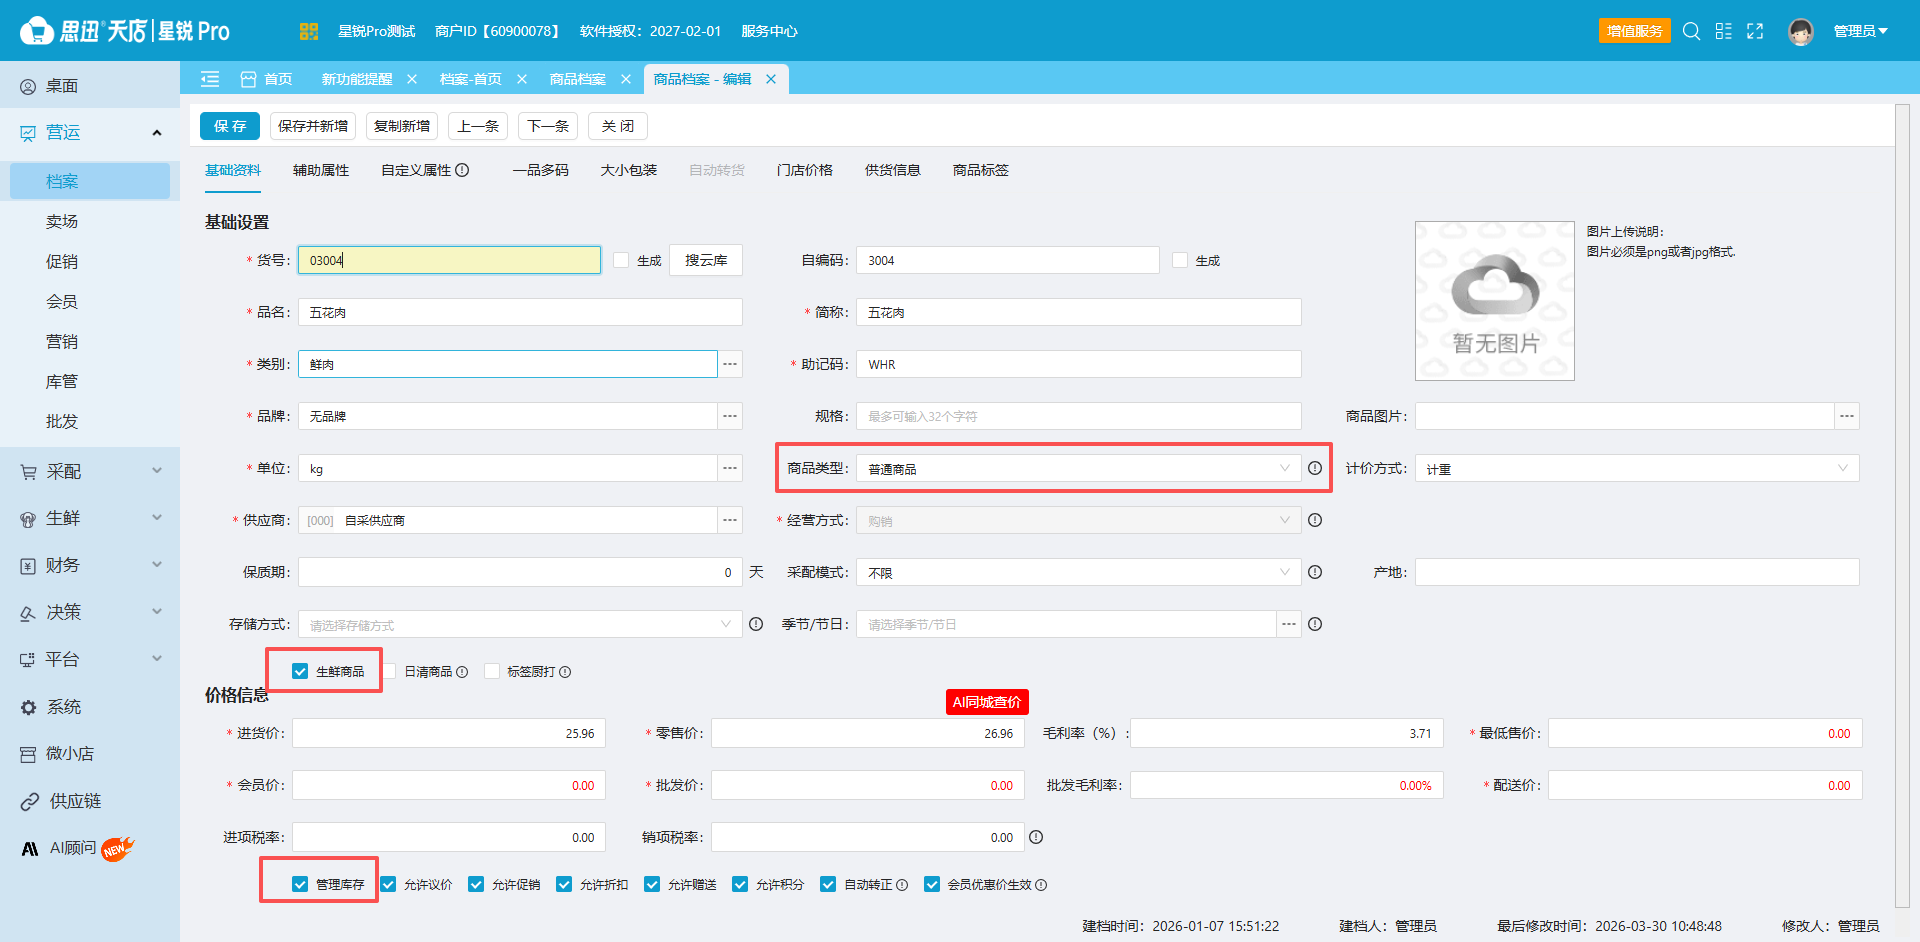Click the 保存 button
This screenshot has width=1920, height=942.
(230, 126)
